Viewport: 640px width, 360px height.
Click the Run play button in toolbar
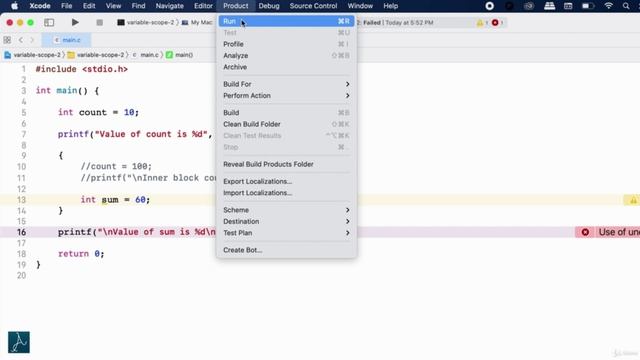pyautogui.click(x=75, y=22)
